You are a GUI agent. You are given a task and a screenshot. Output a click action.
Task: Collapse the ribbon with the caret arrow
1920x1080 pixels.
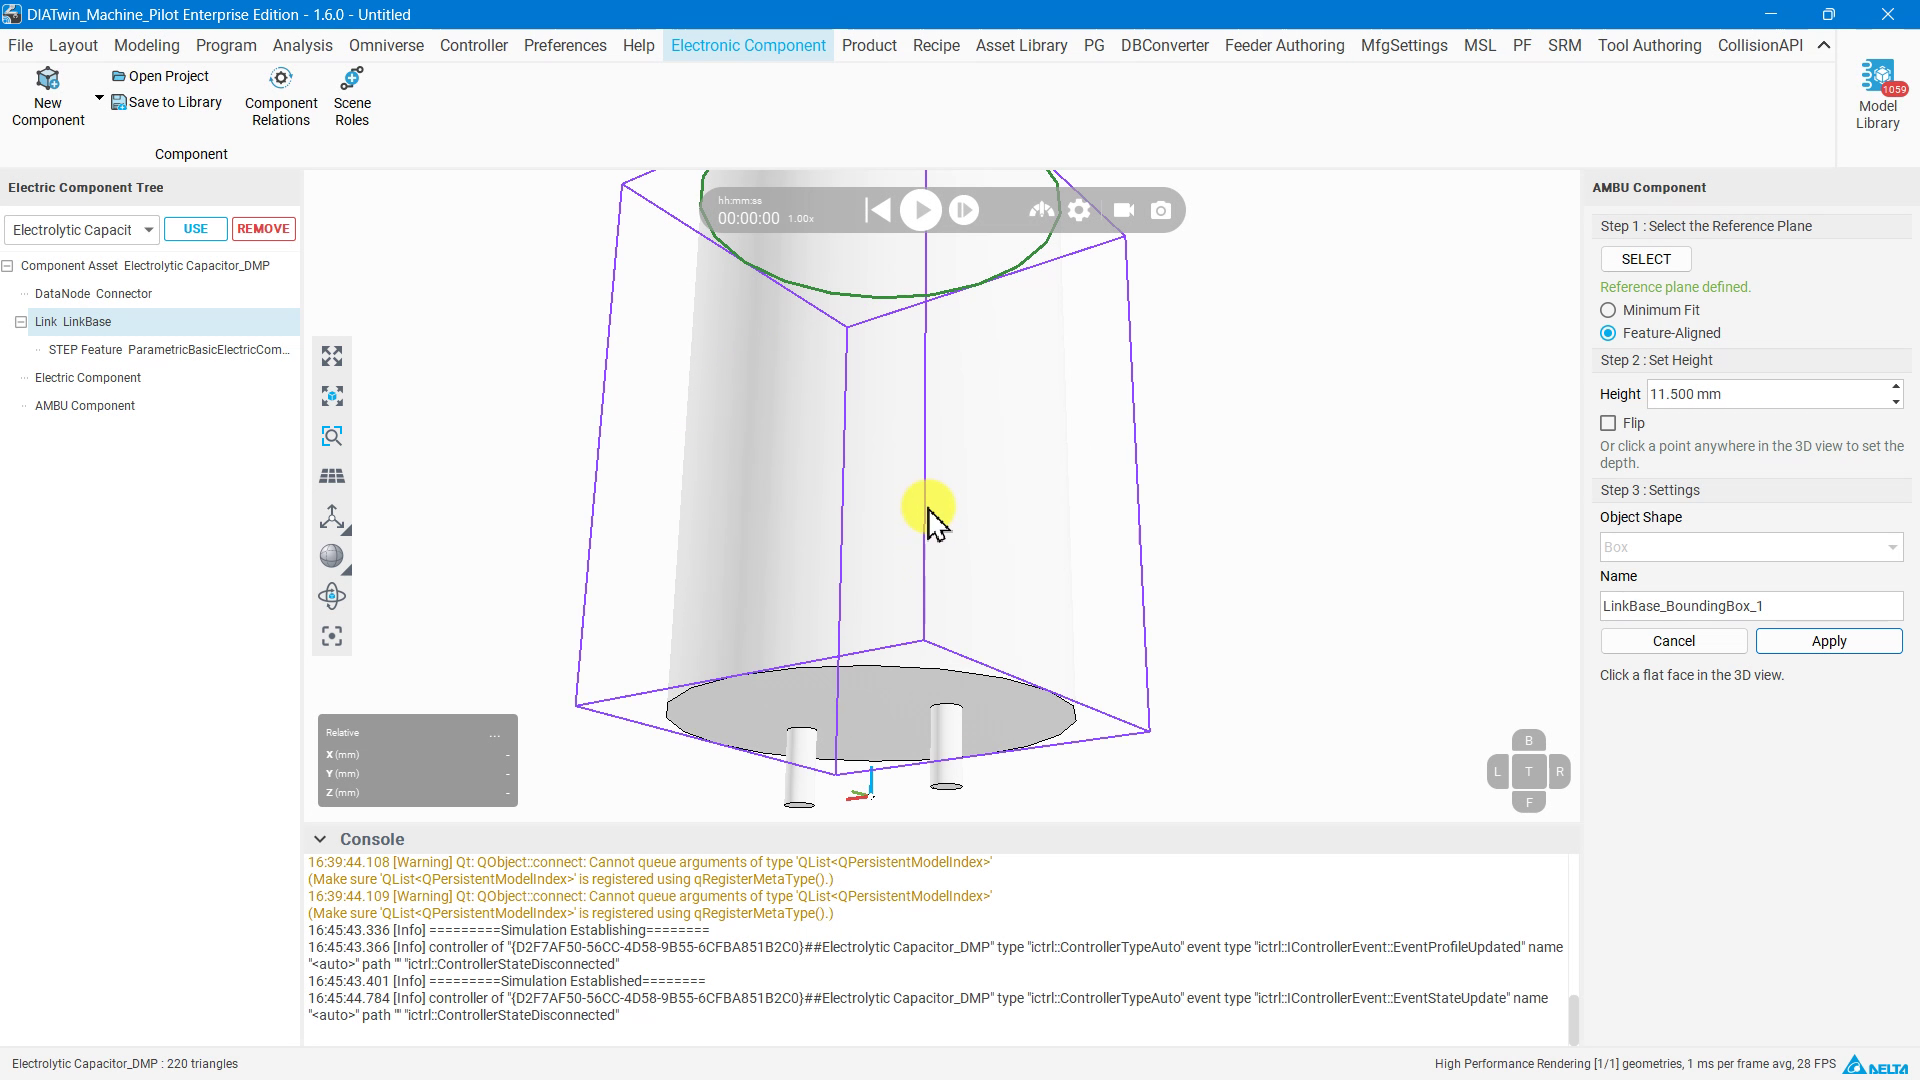tap(1824, 45)
